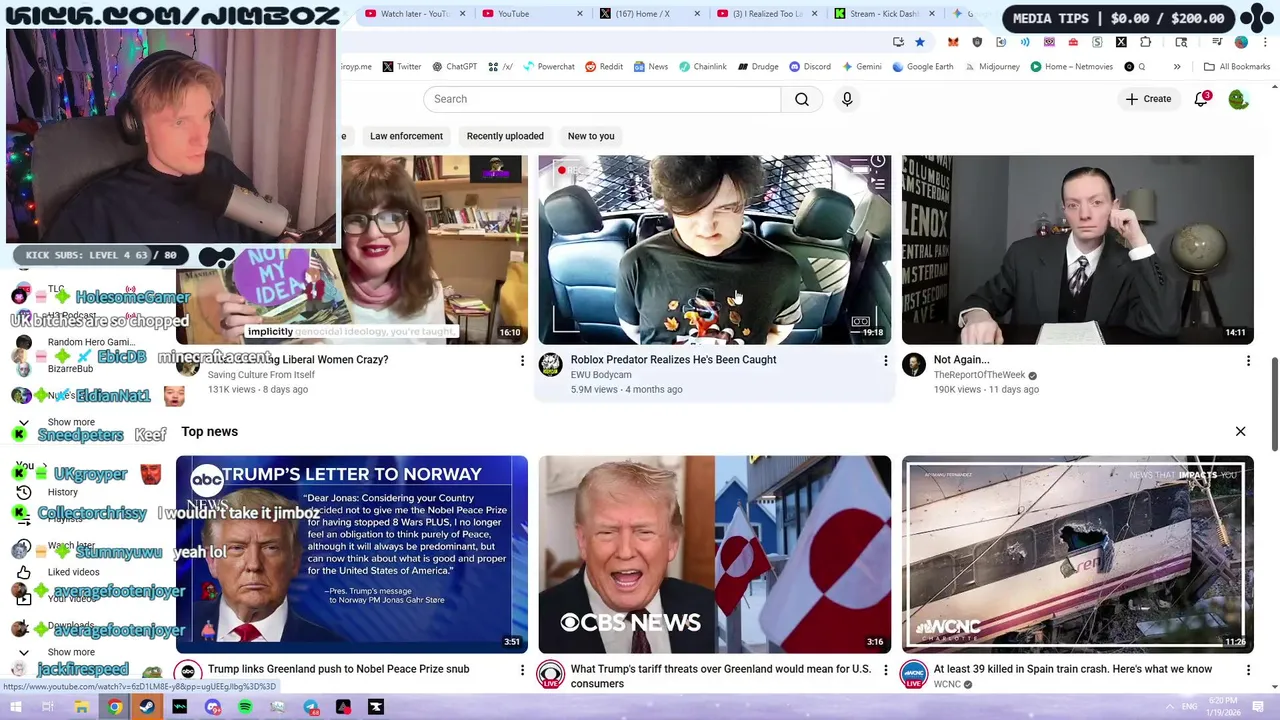Select the New to you filter chip

tap(591, 136)
